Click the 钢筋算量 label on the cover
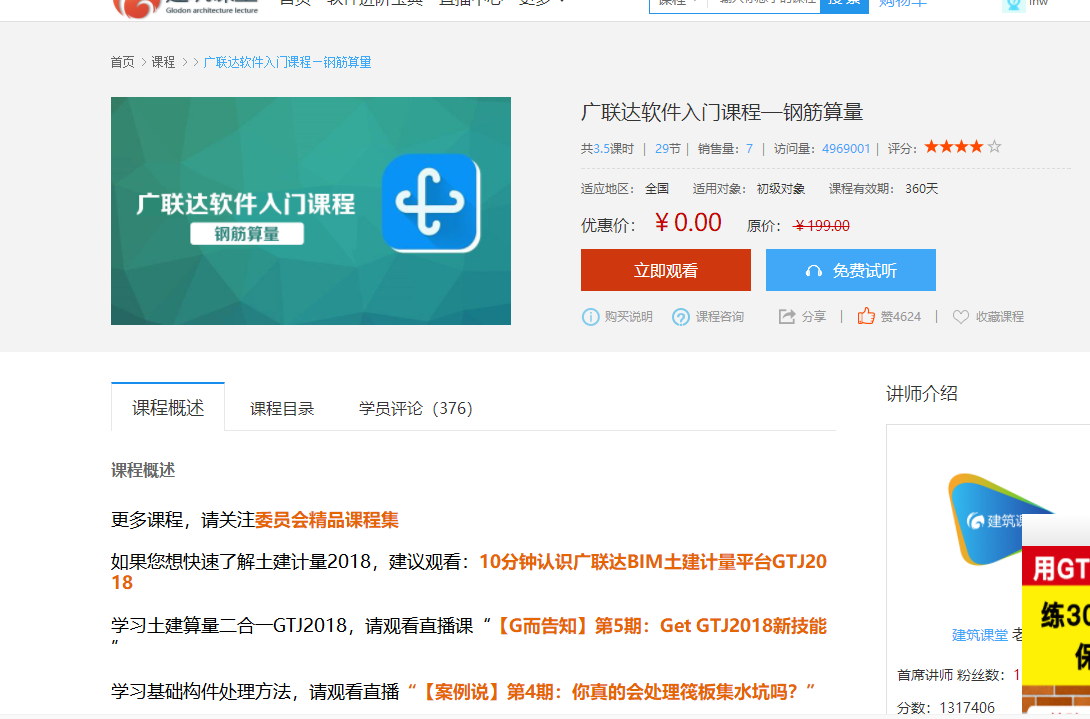 click(247, 234)
